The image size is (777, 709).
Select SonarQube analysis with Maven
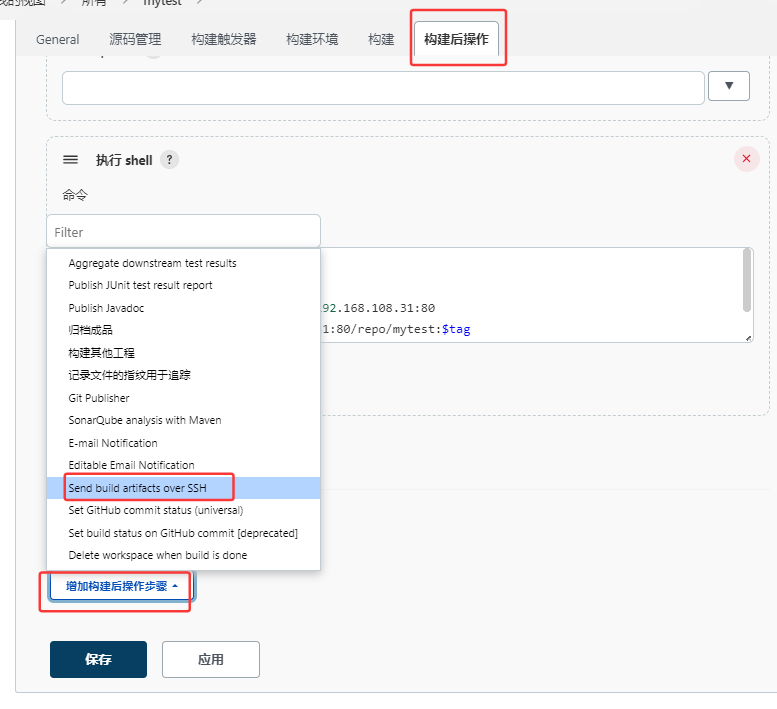(183, 420)
